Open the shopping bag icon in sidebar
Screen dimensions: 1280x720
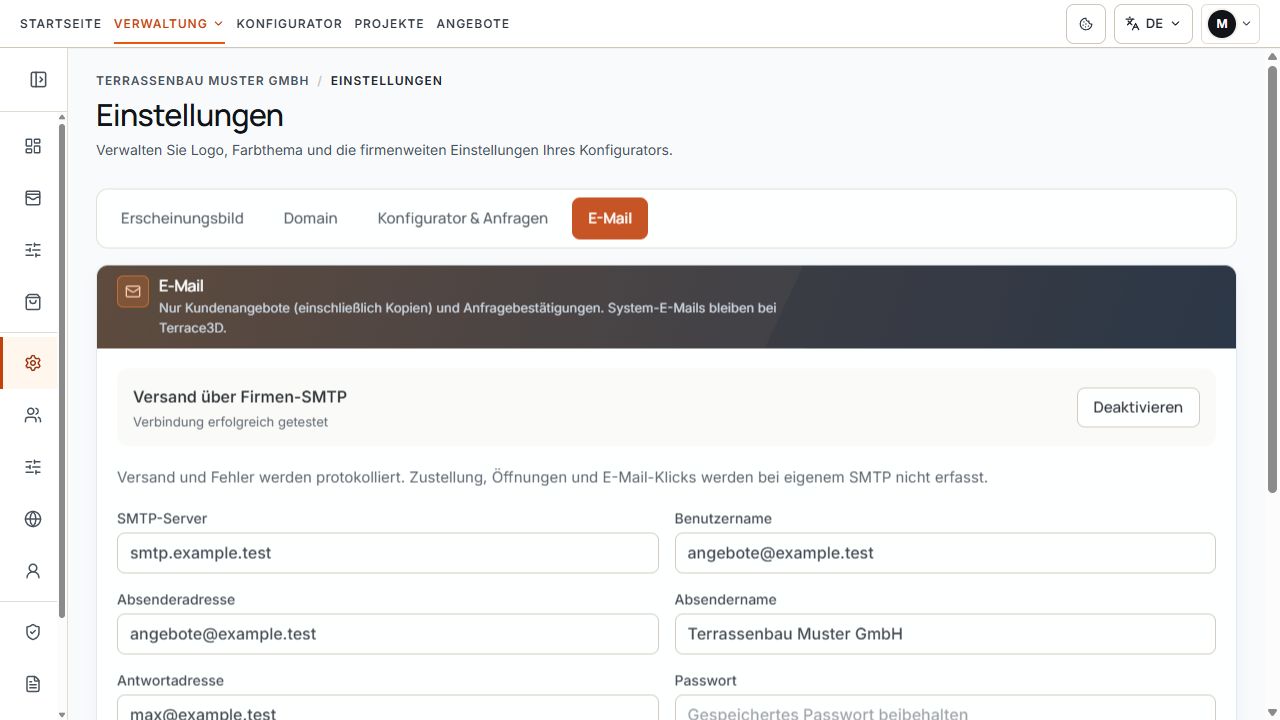[x=33, y=302]
